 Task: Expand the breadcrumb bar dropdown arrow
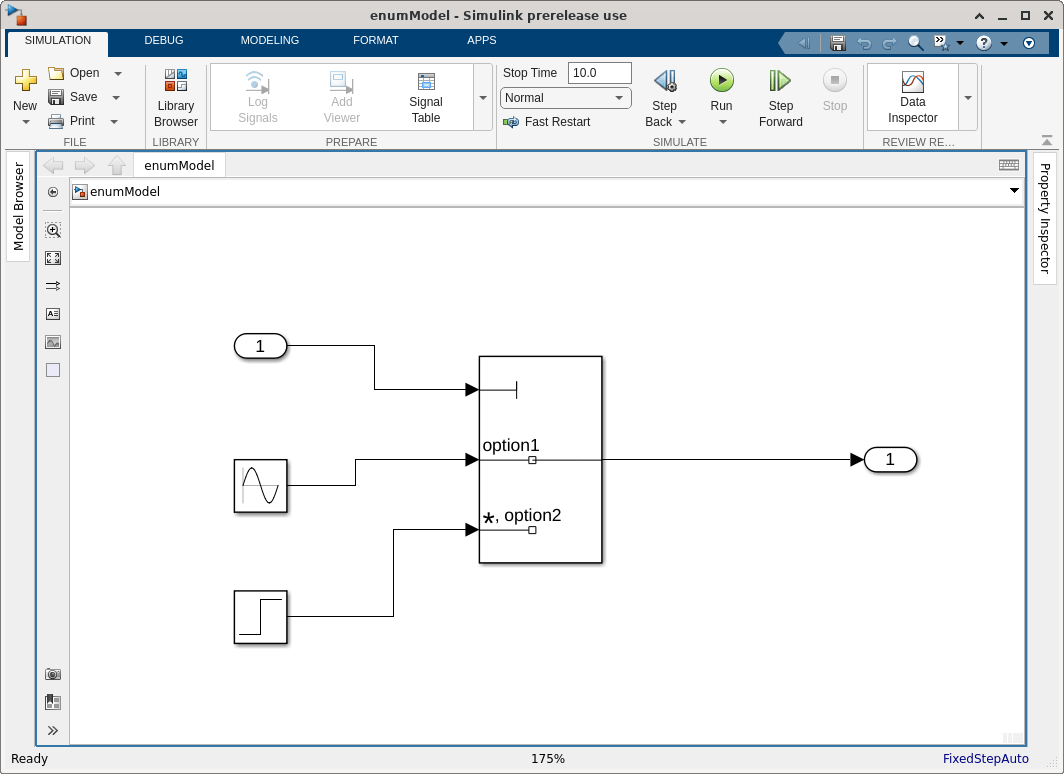(1014, 191)
